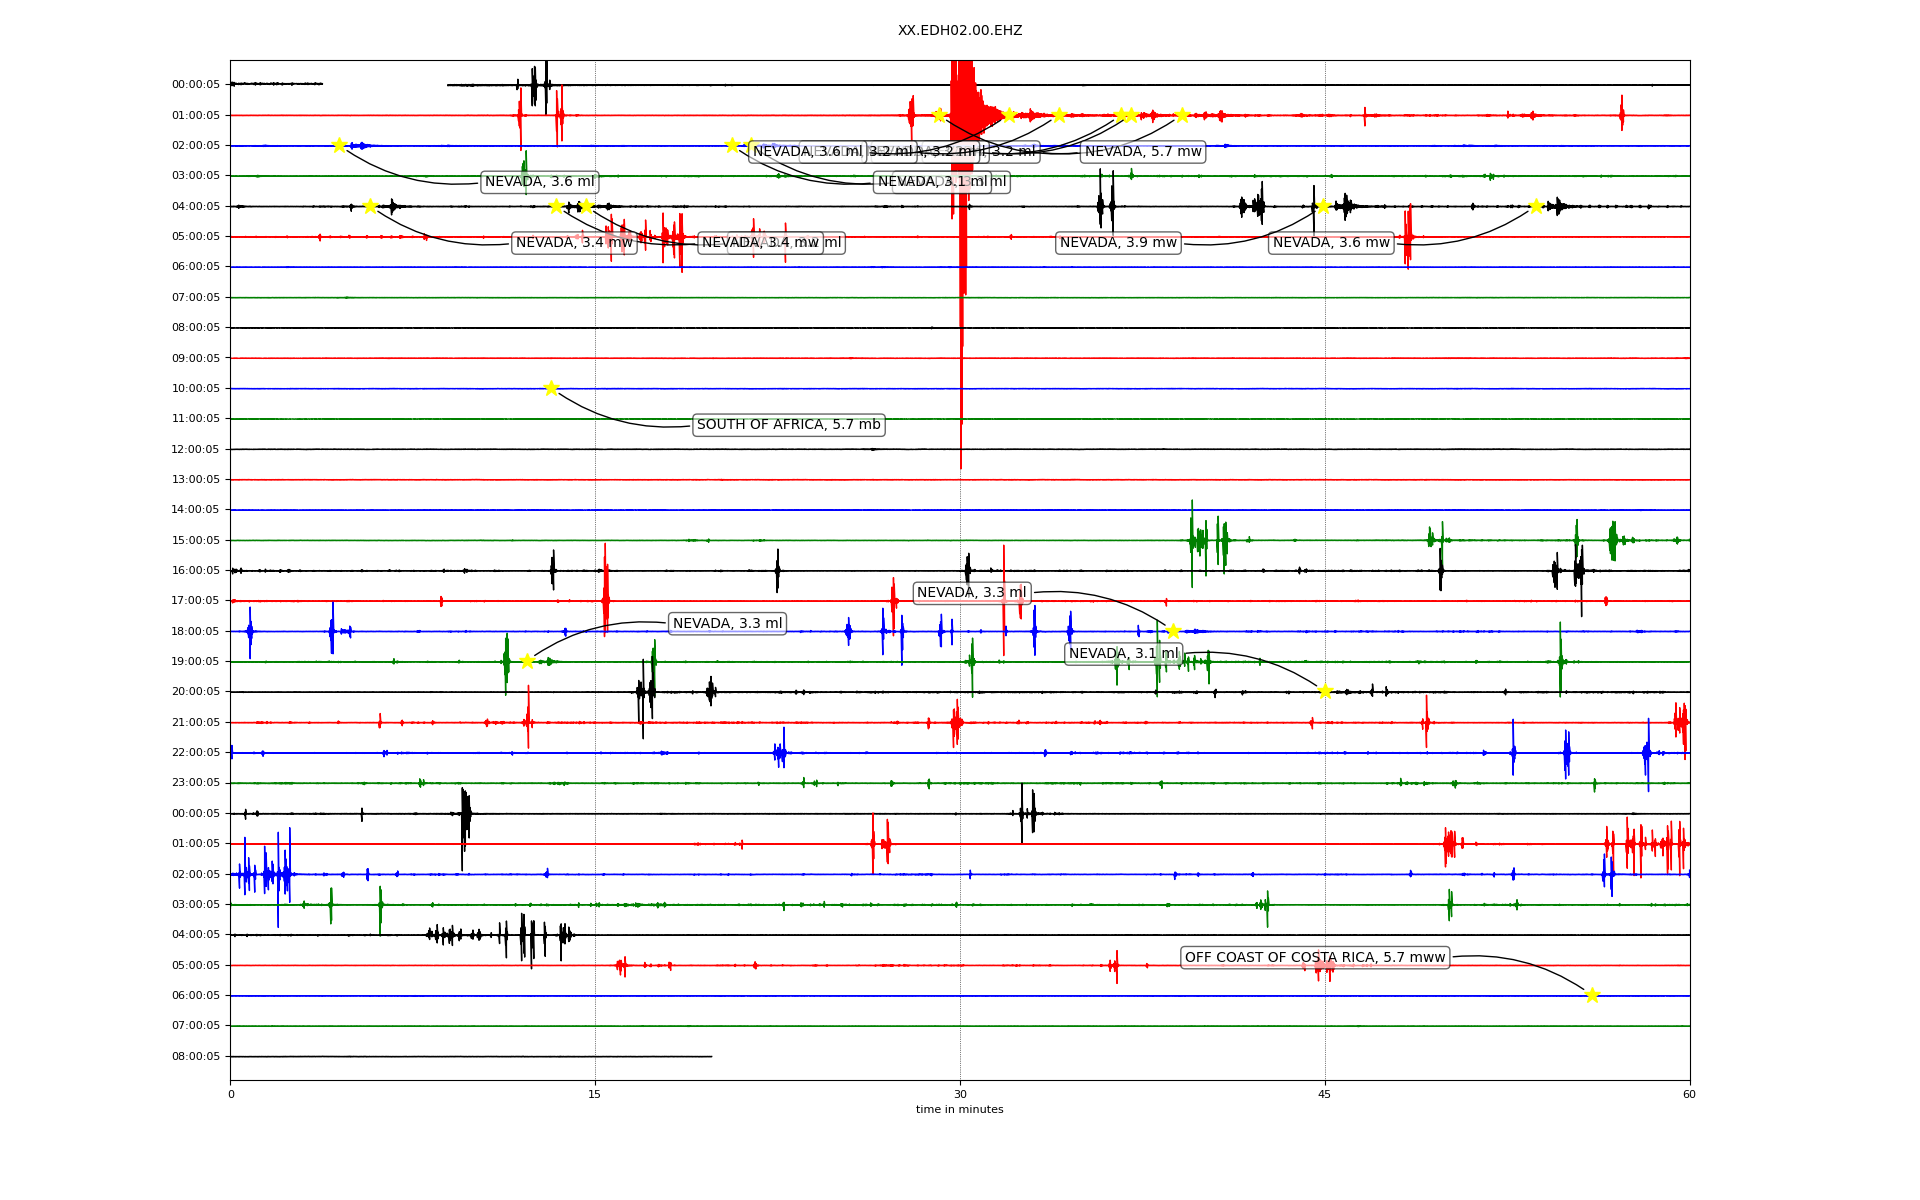
Task: Click the 'time in minutes' axis label
Action: point(959,1109)
